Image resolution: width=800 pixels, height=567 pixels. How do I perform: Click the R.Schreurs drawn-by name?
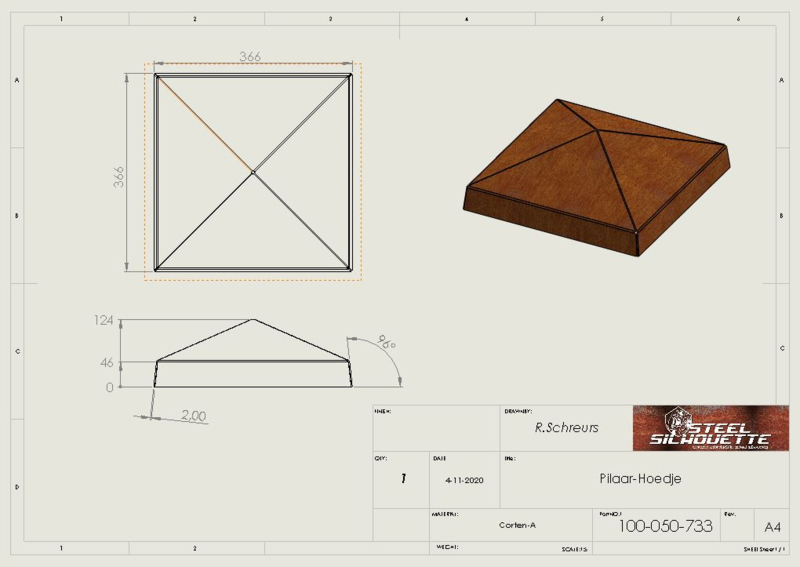point(566,428)
